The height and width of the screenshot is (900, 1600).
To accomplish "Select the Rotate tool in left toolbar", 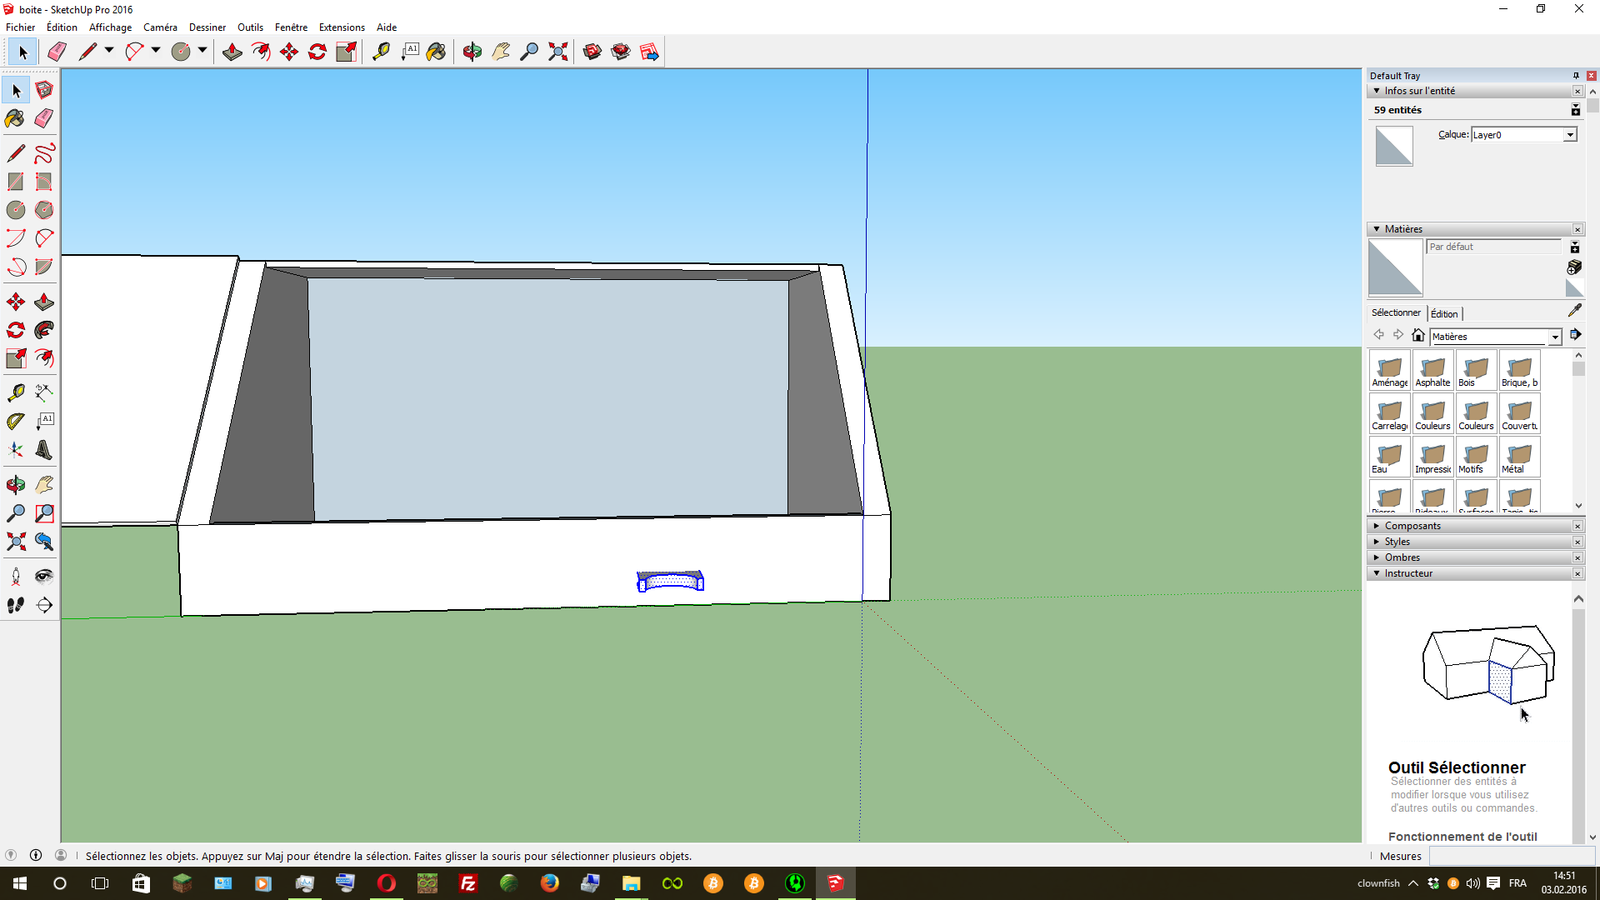I will (x=15, y=330).
